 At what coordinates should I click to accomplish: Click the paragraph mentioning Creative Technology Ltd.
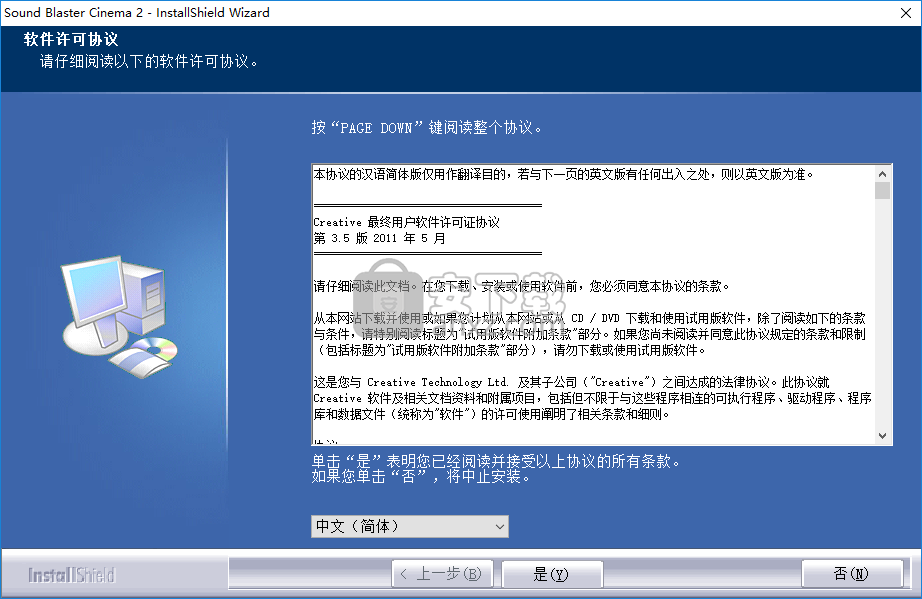click(593, 398)
